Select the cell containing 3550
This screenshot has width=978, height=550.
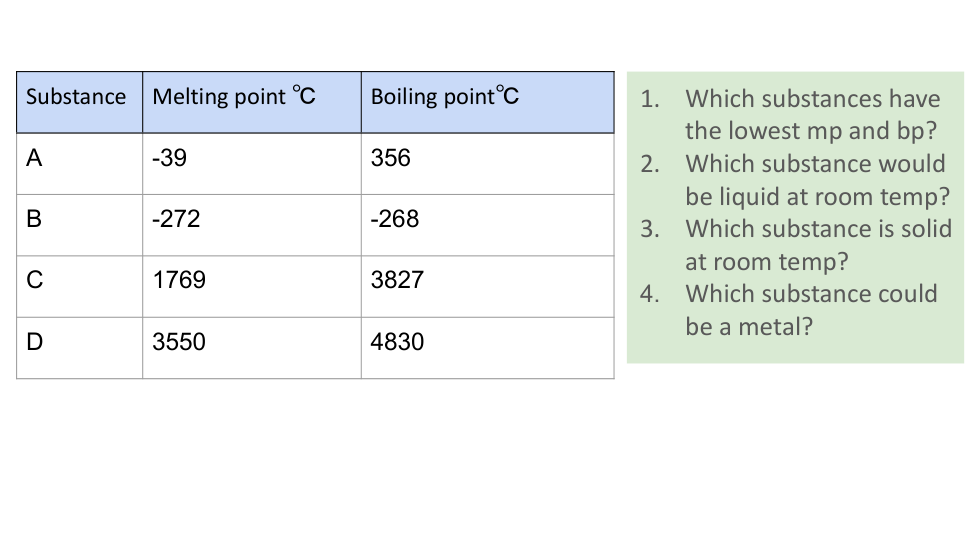[x=179, y=342]
